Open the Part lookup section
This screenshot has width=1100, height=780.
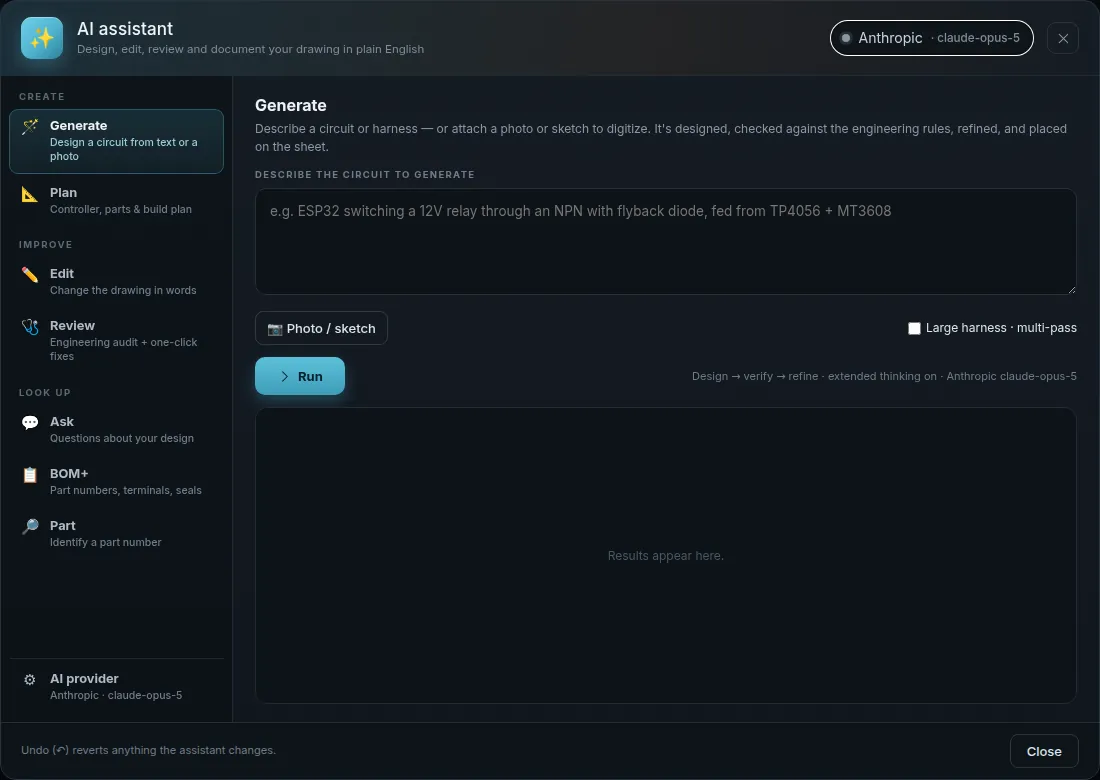116,533
